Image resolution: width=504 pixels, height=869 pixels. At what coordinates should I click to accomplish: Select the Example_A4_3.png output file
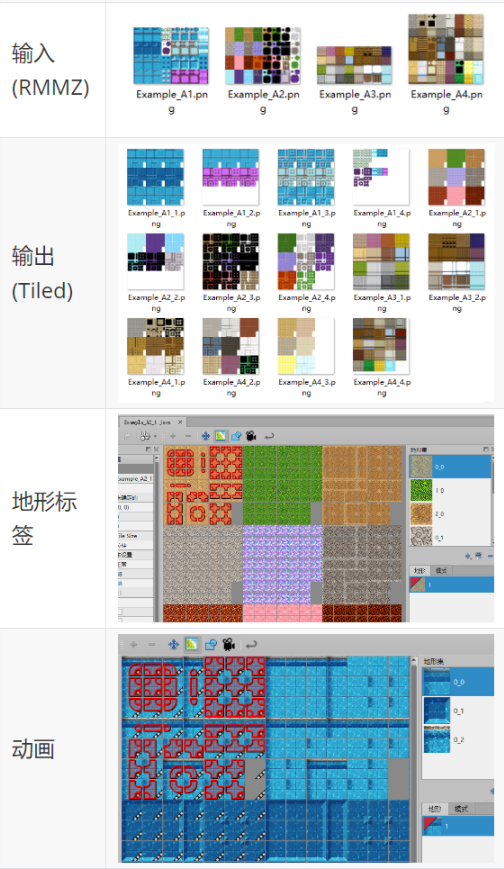coord(306,346)
